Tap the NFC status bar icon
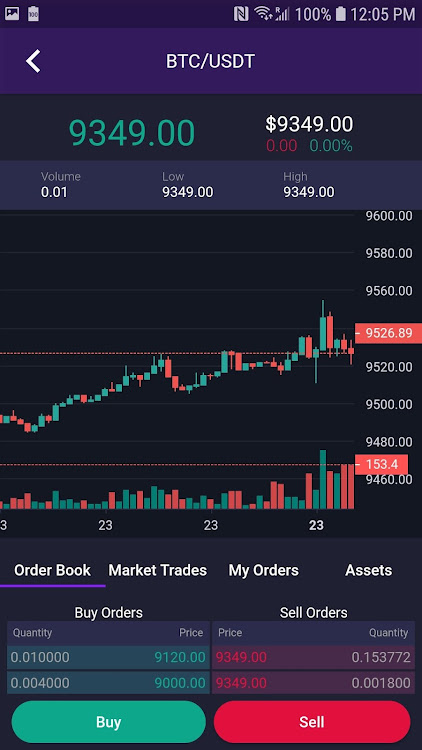422x750 pixels. [x=241, y=14]
